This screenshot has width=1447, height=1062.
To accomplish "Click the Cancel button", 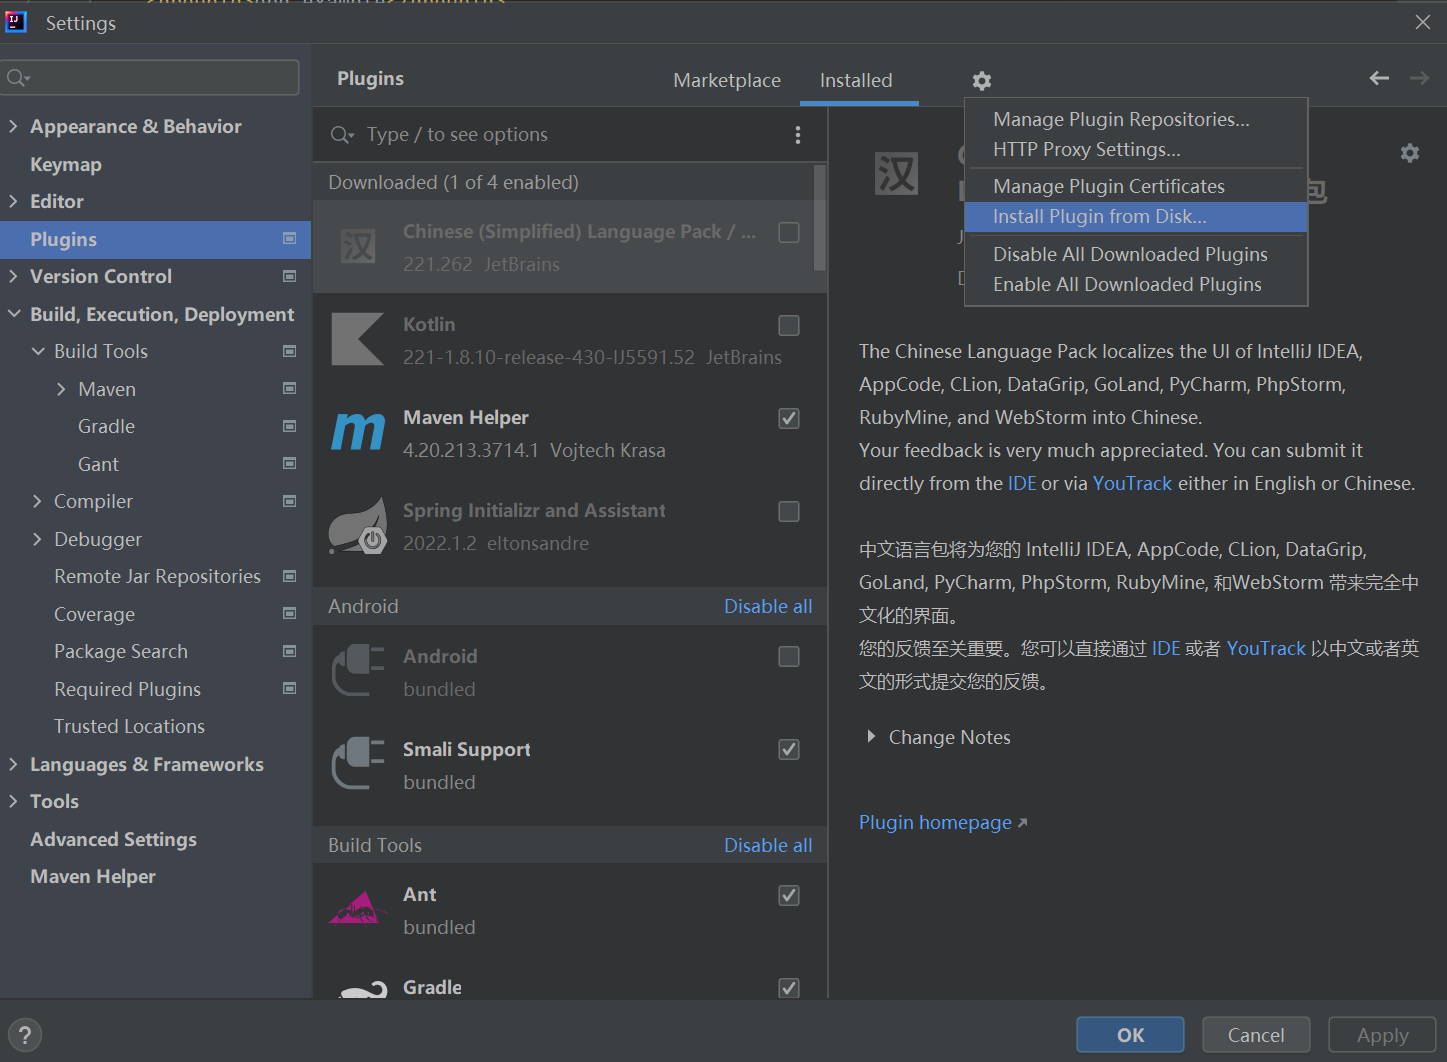I will pos(1256,1035).
